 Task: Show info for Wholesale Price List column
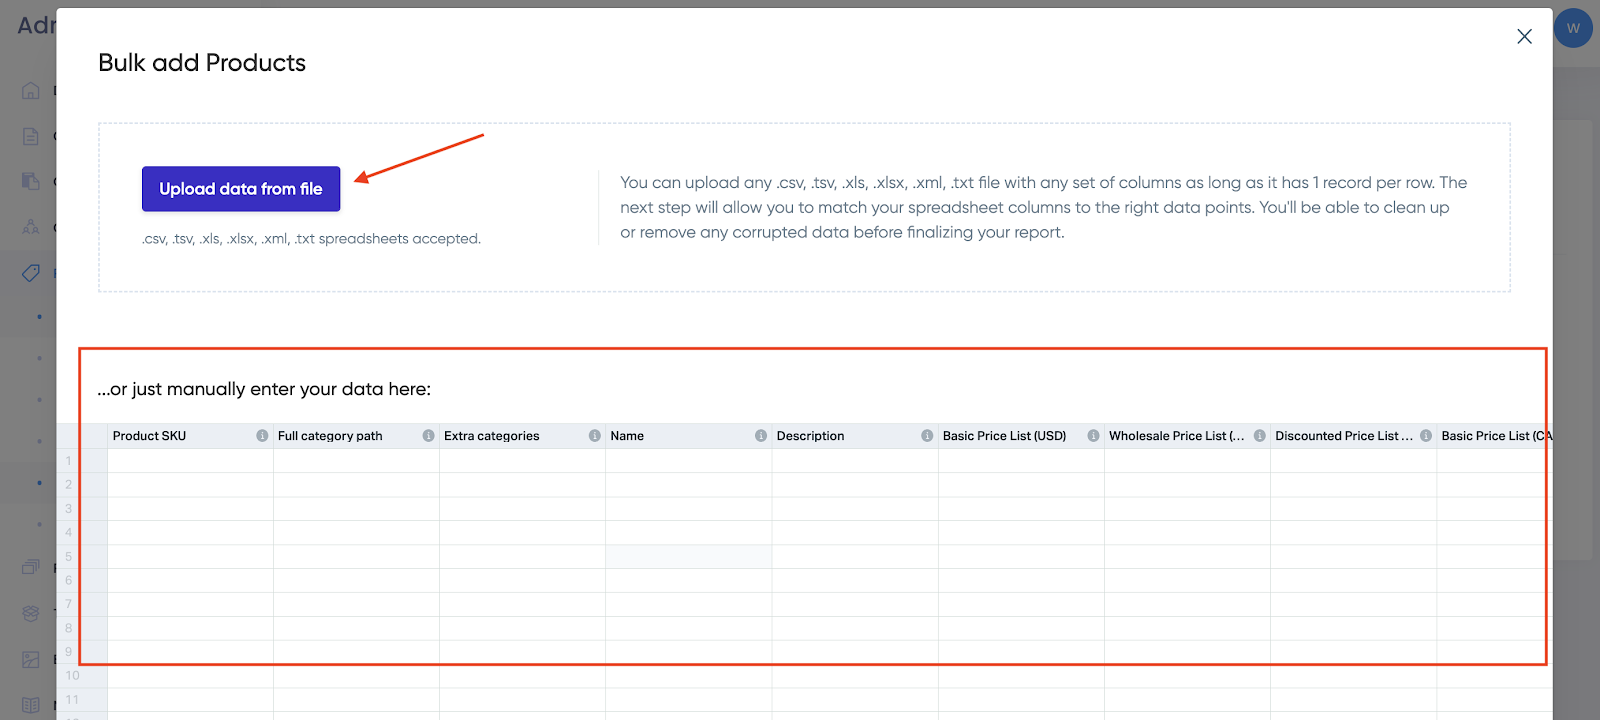1259,436
